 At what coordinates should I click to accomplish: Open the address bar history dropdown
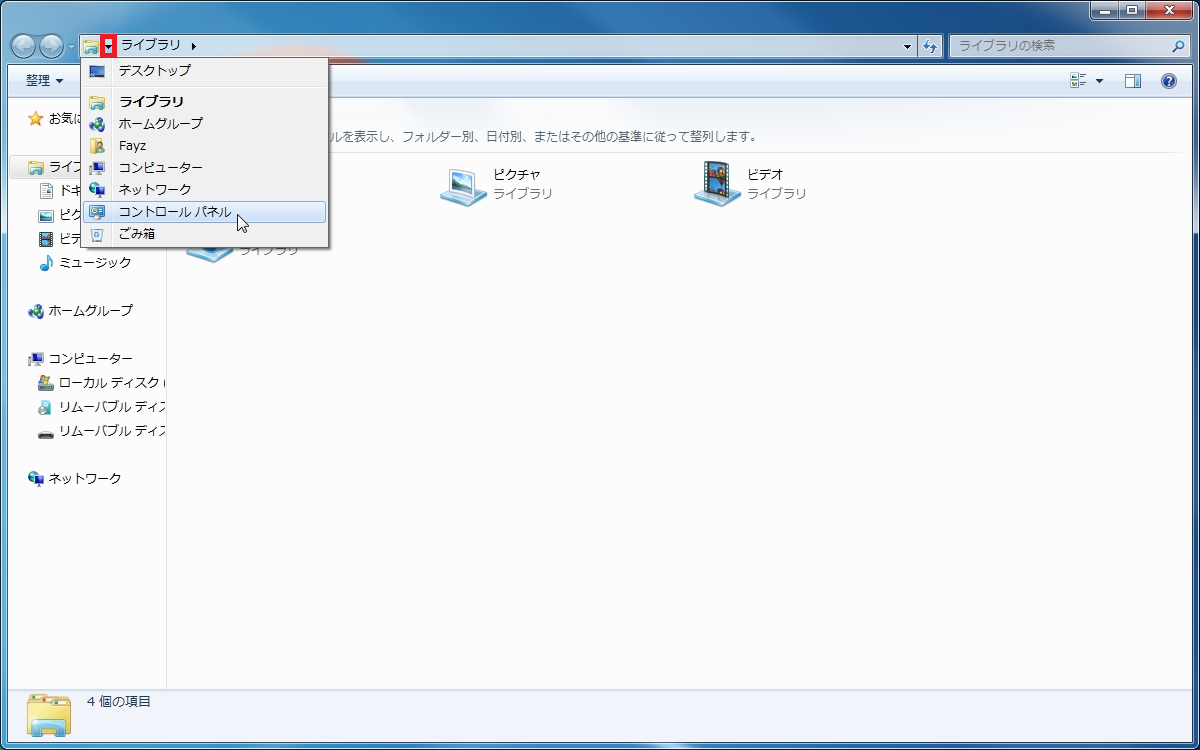908,46
